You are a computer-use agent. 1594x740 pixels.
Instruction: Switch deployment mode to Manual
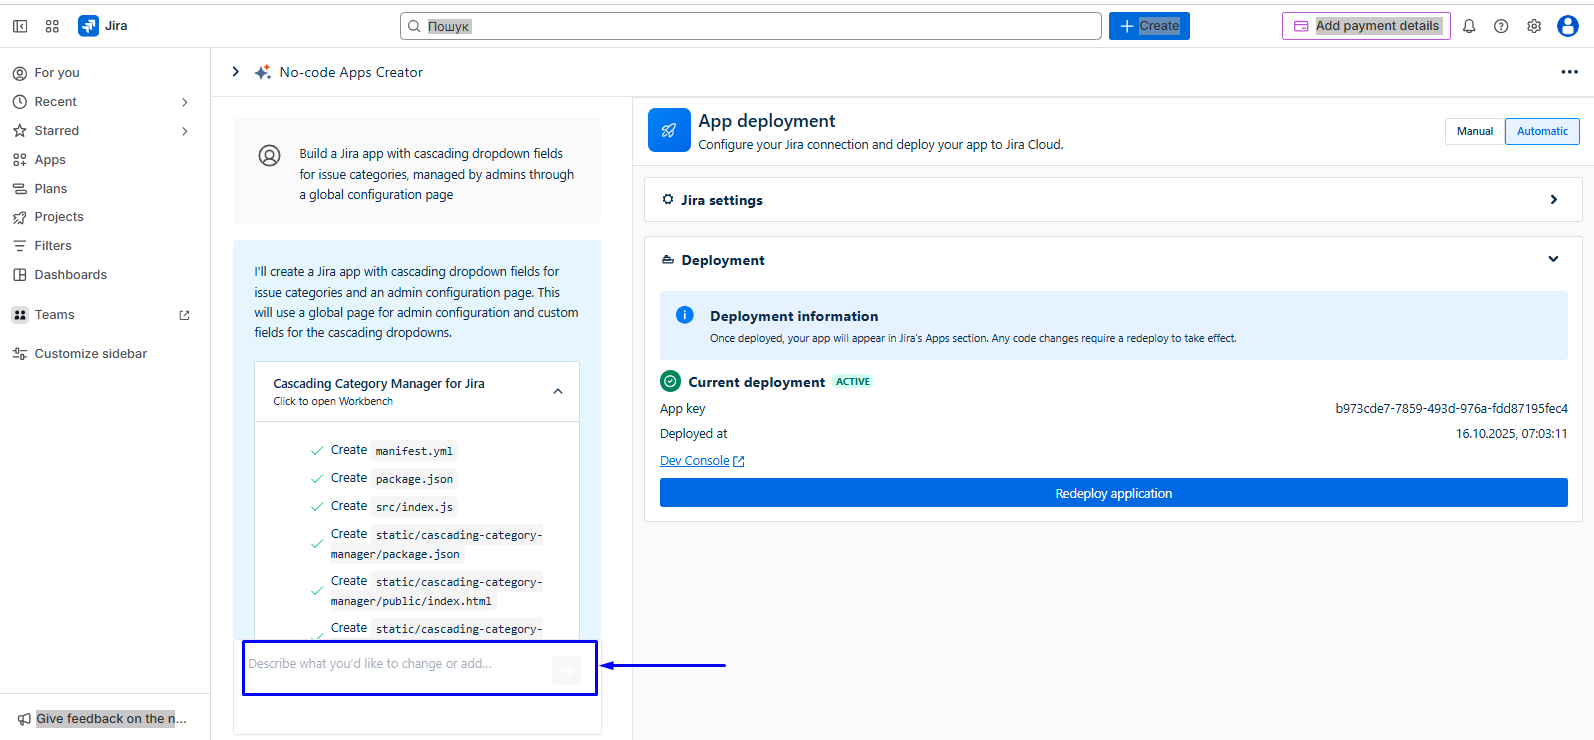[x=1474, y=131]
